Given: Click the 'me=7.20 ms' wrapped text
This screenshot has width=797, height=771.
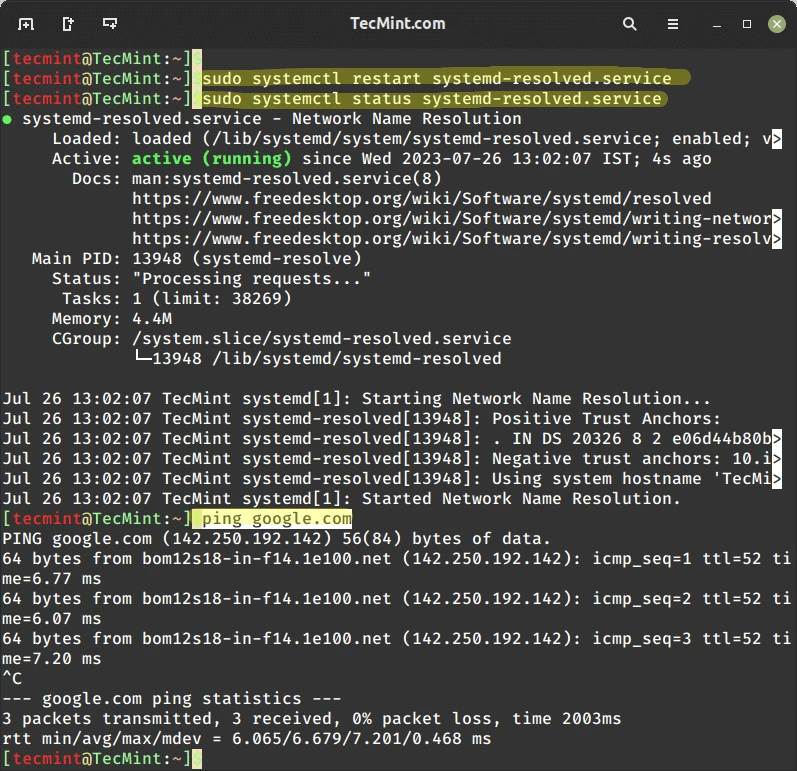Looking at the screenshot, I should [52, 658].
